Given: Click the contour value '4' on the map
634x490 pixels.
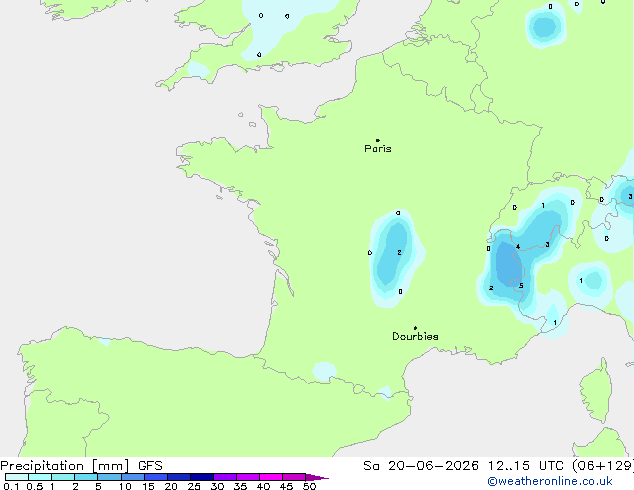Looking at the screenshot, I should (518, 247).
